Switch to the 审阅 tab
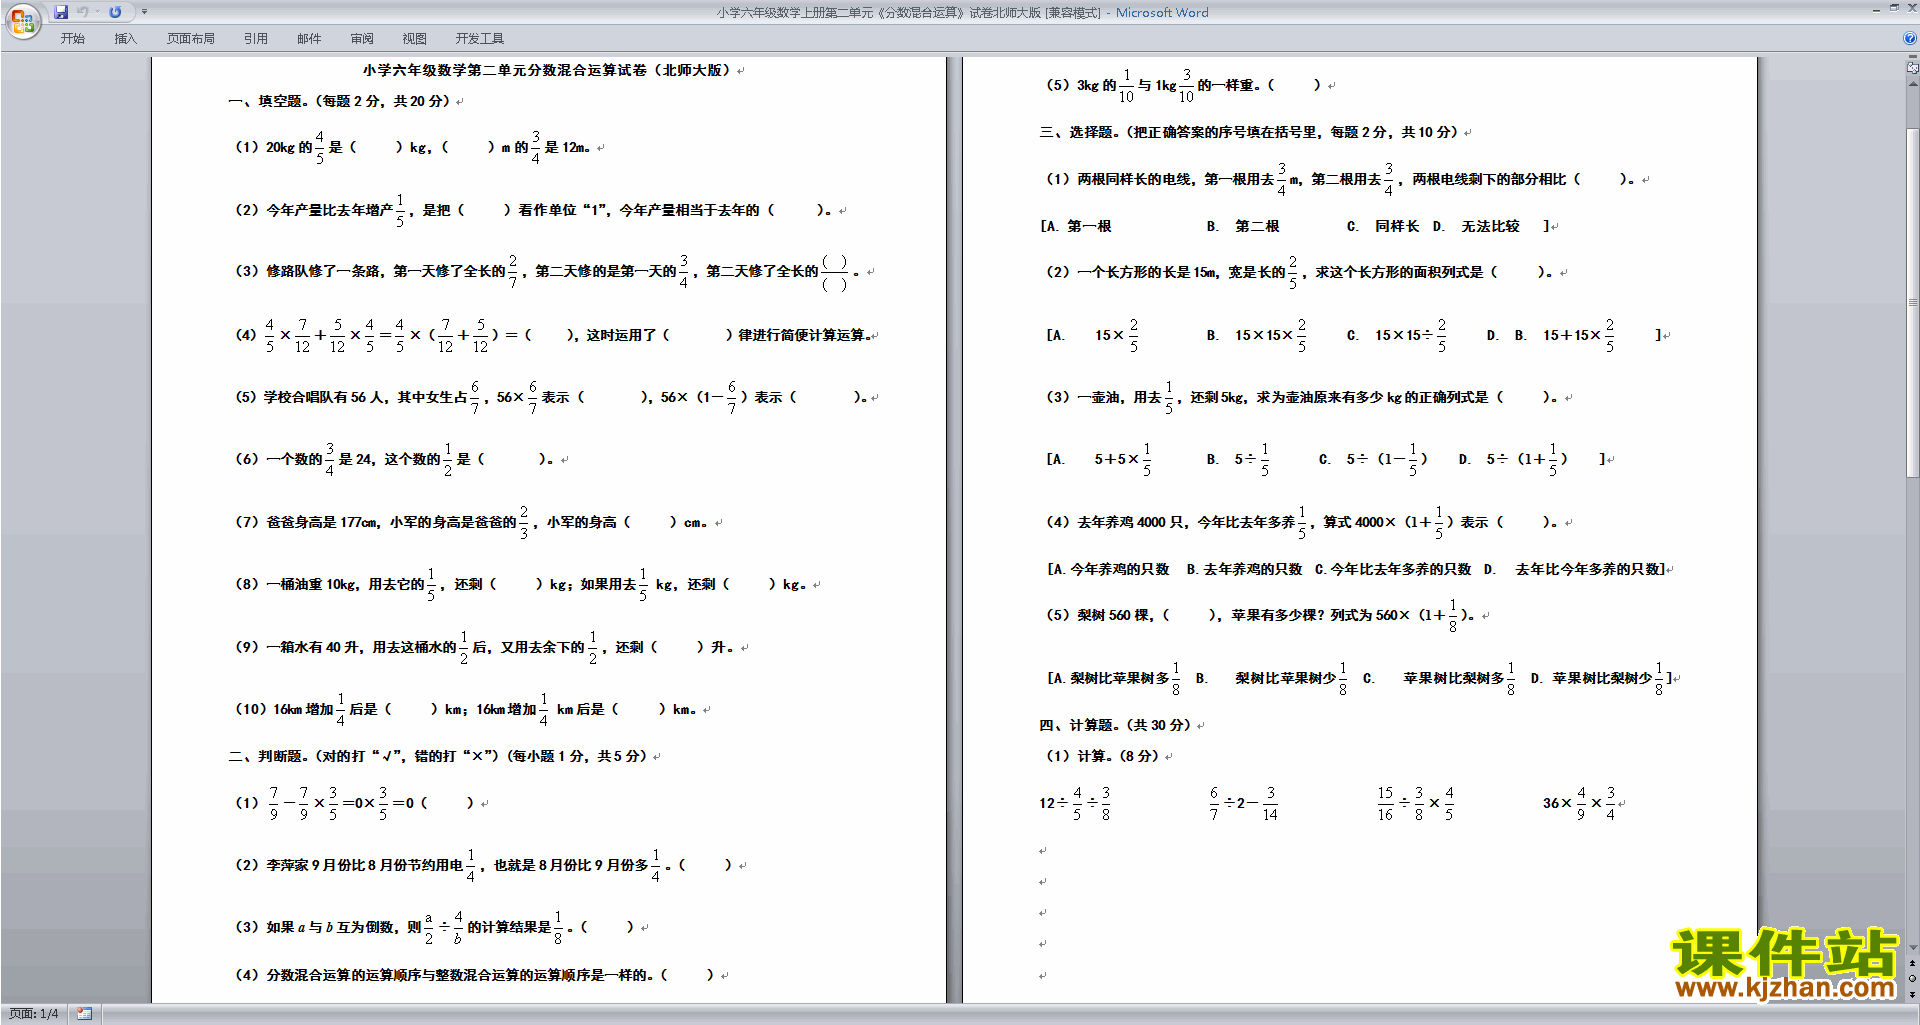 (362, 39)
